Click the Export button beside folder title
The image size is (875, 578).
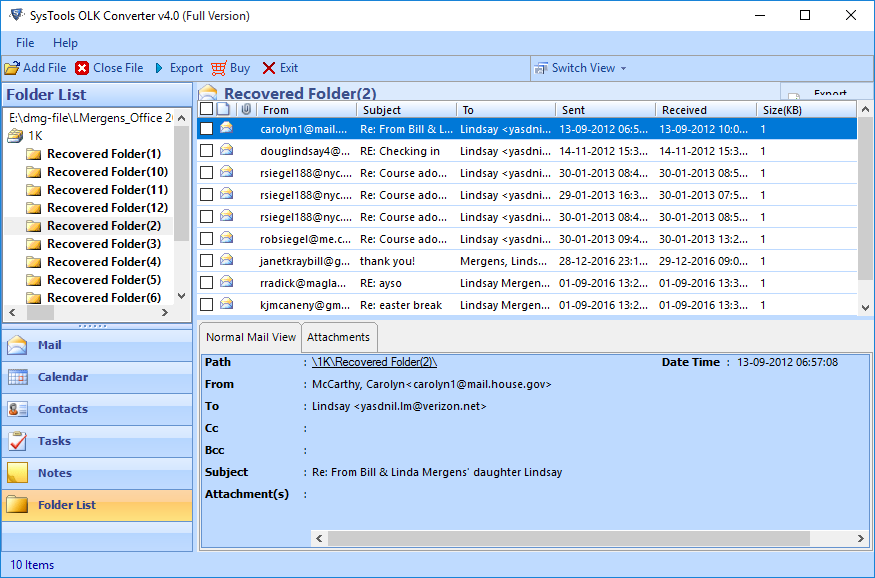pos(828,92)
